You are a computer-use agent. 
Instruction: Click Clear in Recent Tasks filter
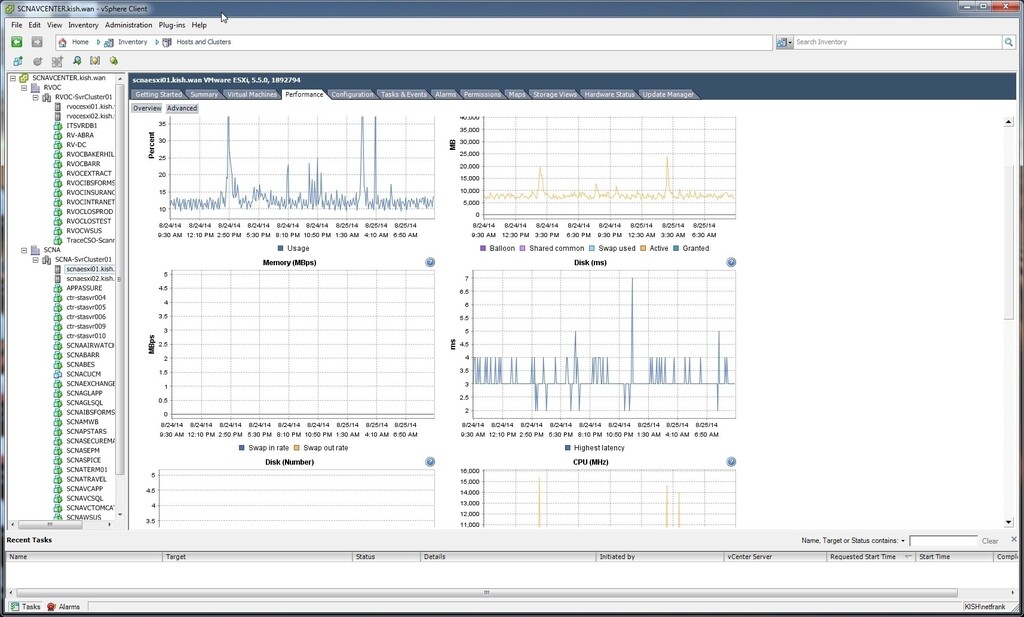tap(990, 540)
